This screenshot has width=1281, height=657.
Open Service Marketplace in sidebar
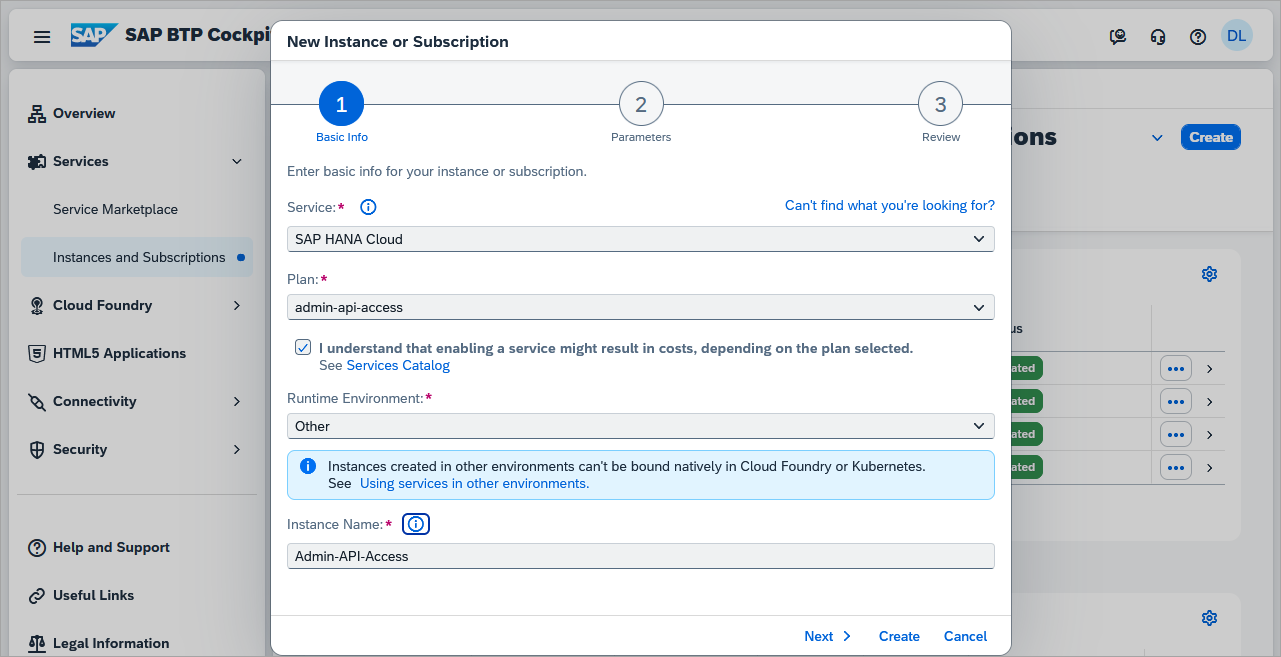click(x=115, y=210)
